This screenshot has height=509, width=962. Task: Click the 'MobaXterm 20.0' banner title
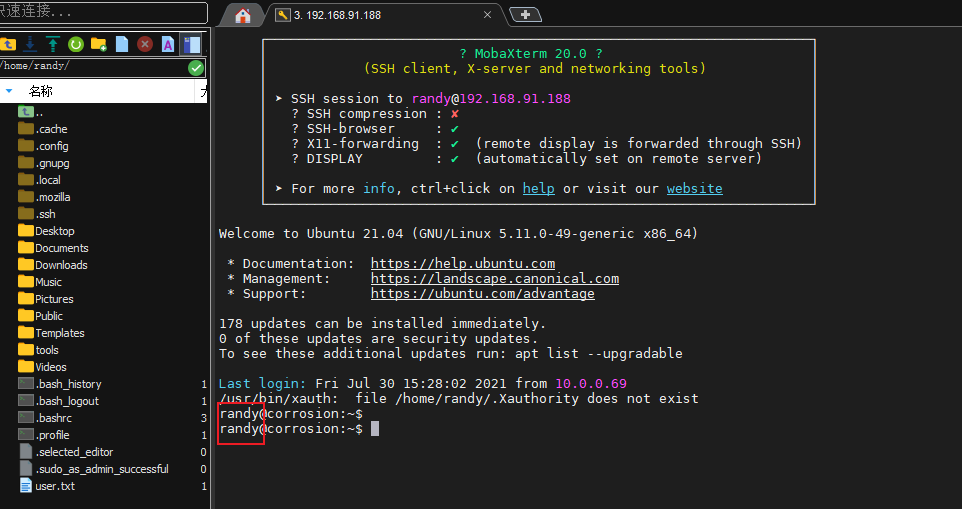533,54
